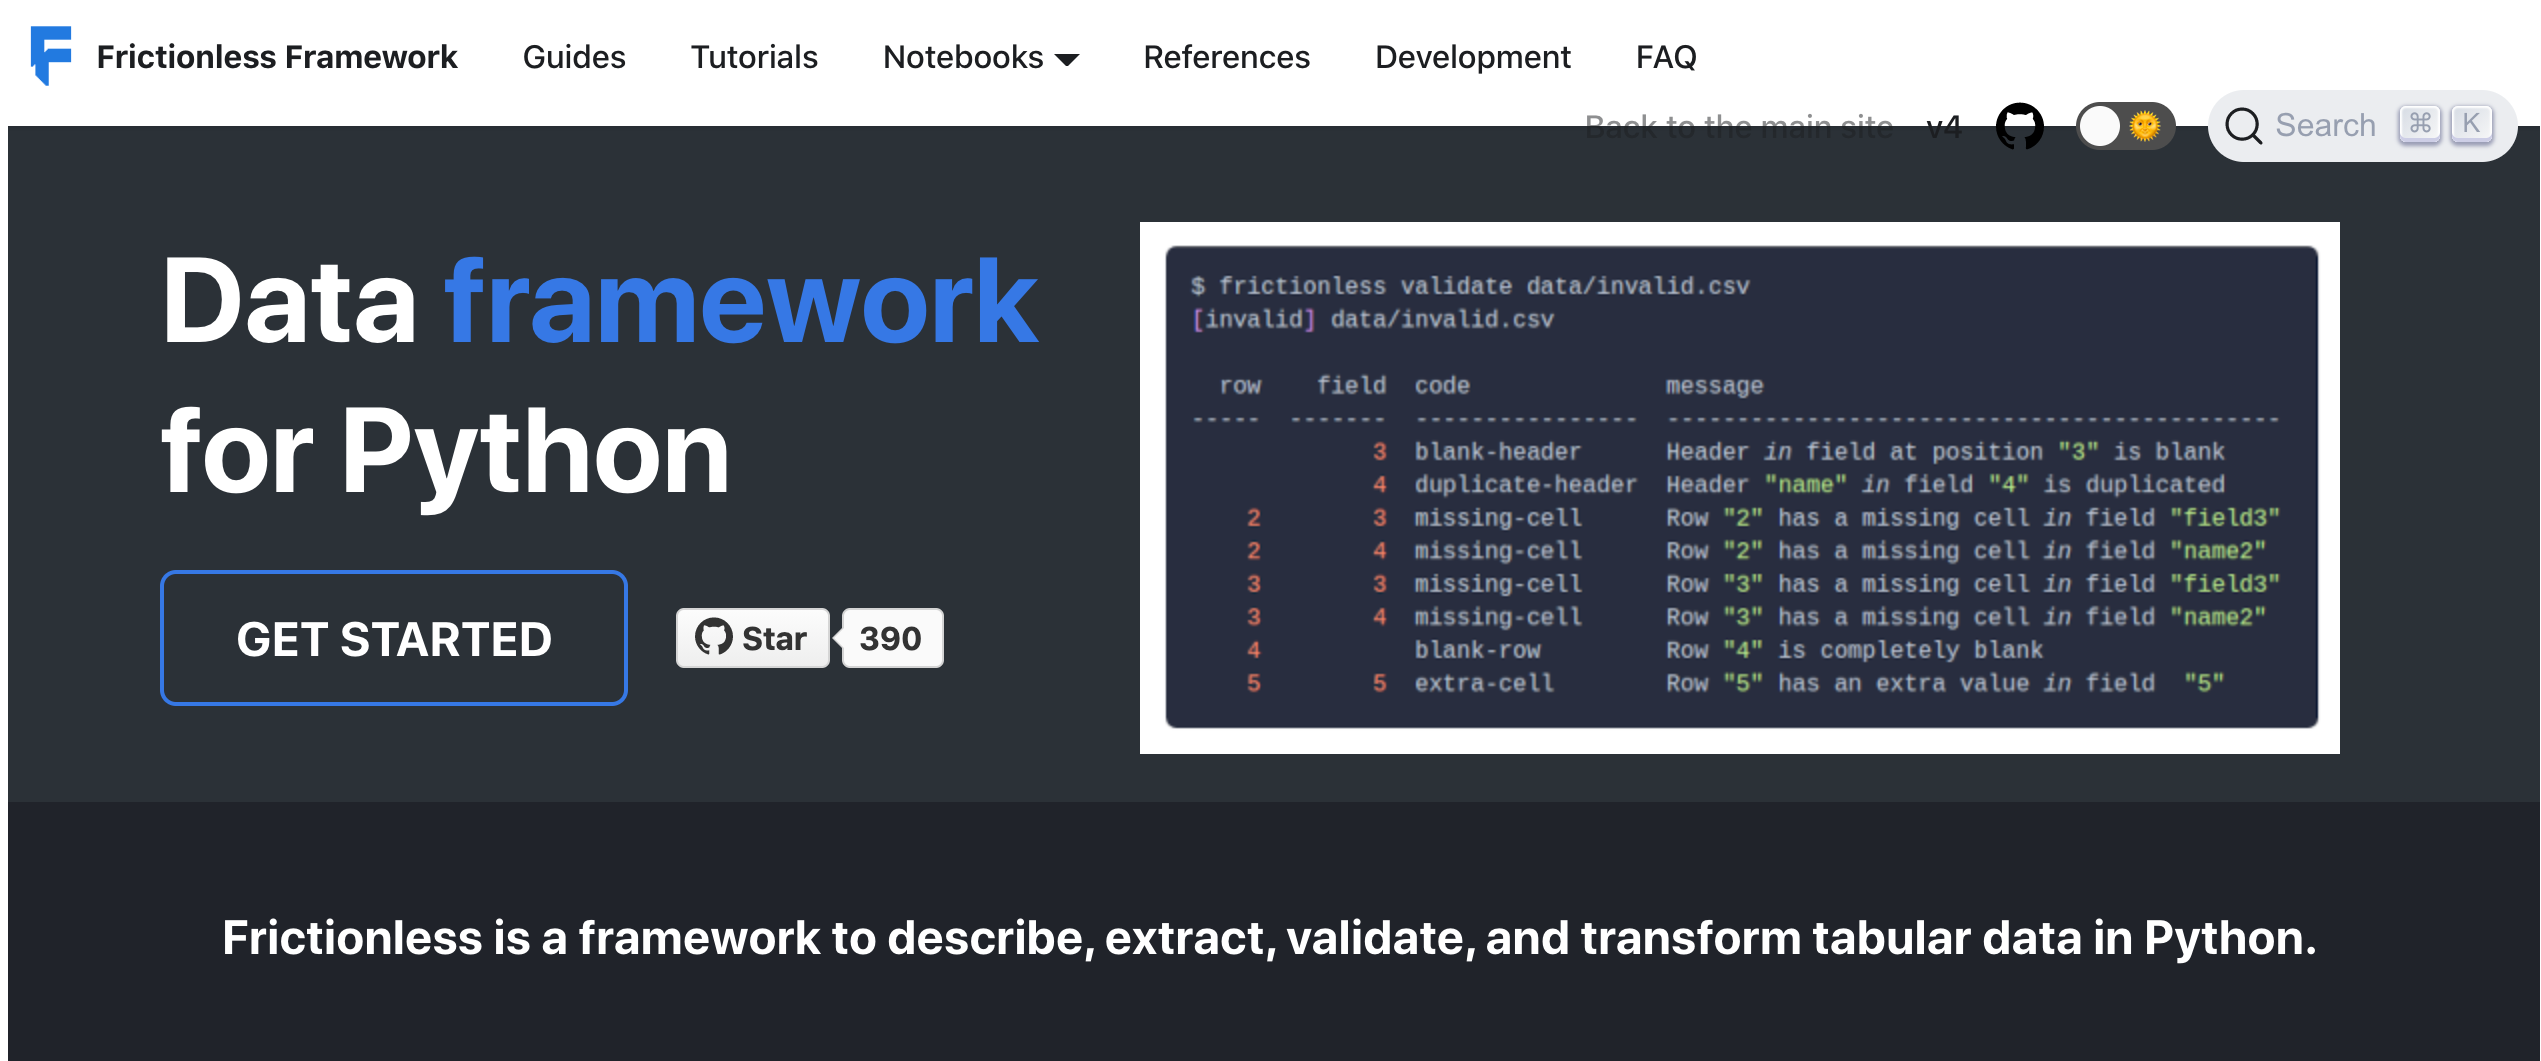
Task: Open the Guides menu item
Action: (x=574, y=57)
